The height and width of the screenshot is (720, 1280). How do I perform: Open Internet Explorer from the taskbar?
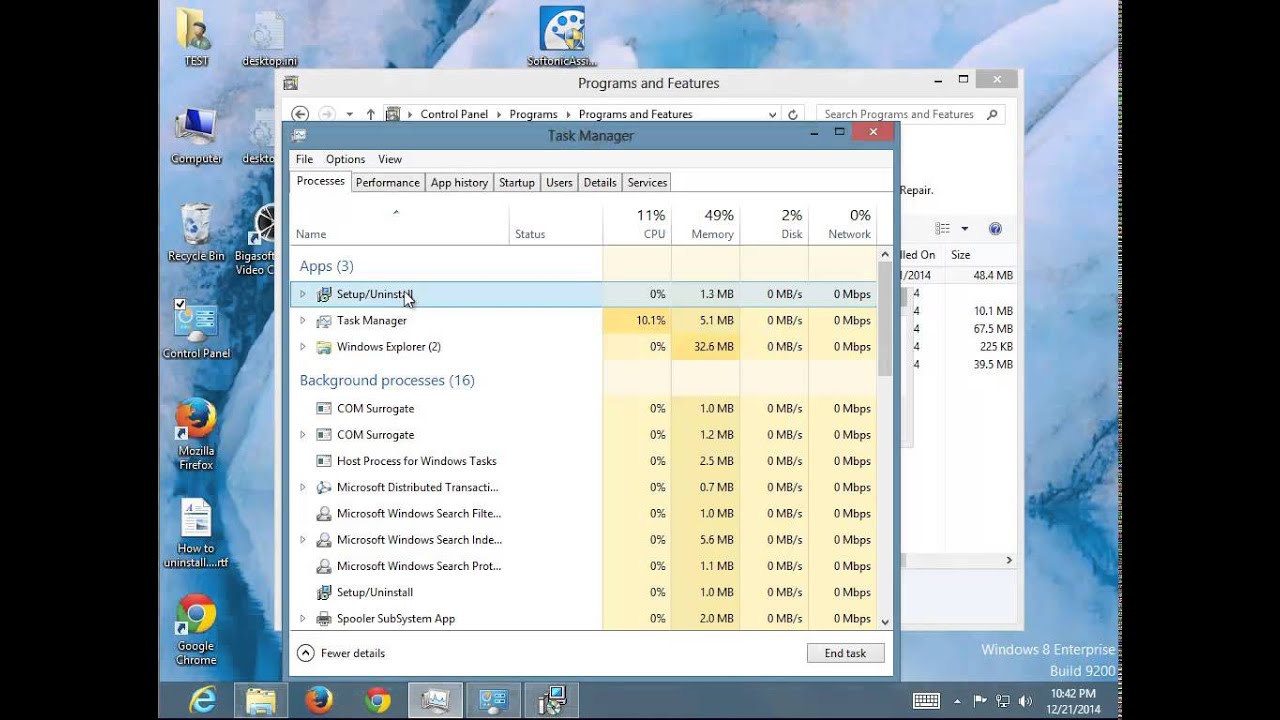pos(203,701)
